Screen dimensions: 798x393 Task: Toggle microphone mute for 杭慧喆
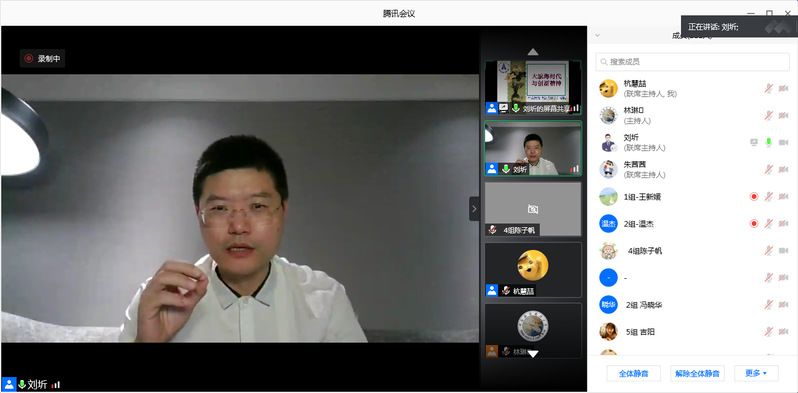[768, 89]
